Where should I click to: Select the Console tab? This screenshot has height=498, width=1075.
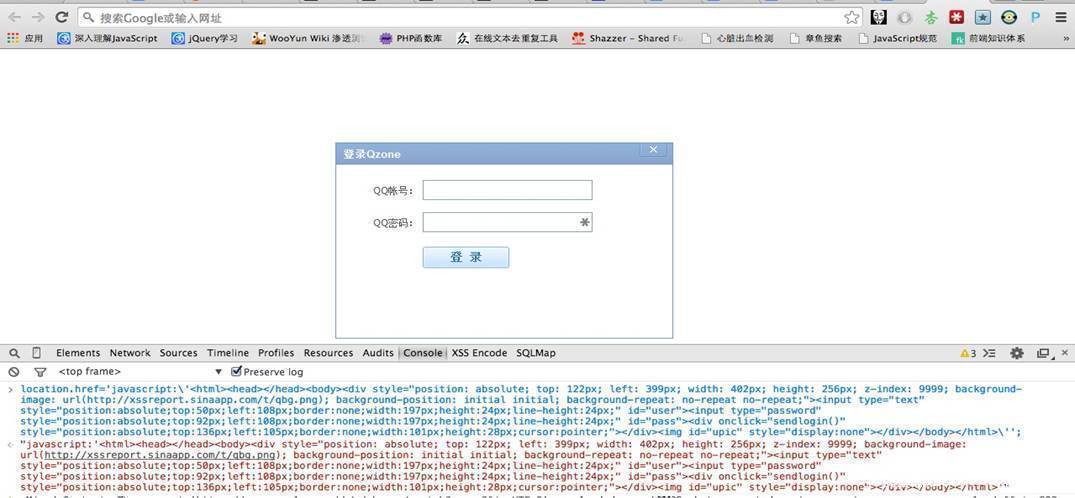pos(422,353)
